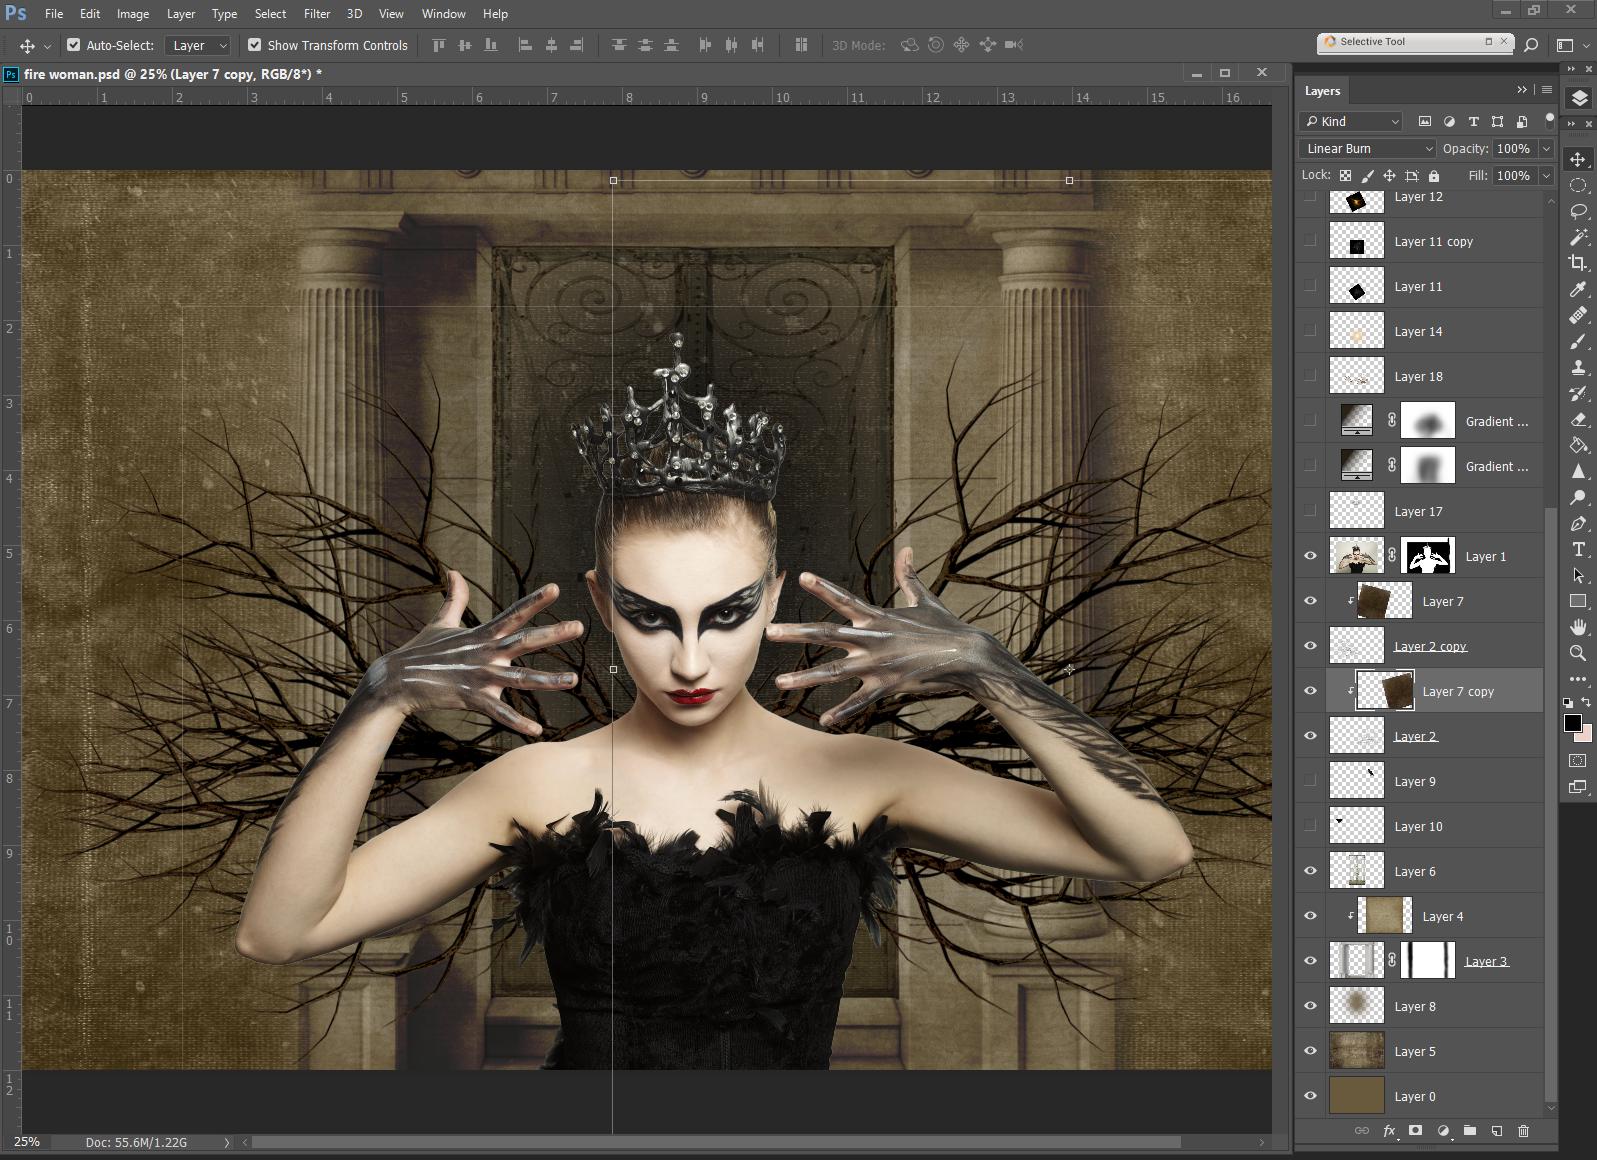1597x1160 pixels.
Task: Open the Linear Burn blend mode dropdown
Action: 1367,149
